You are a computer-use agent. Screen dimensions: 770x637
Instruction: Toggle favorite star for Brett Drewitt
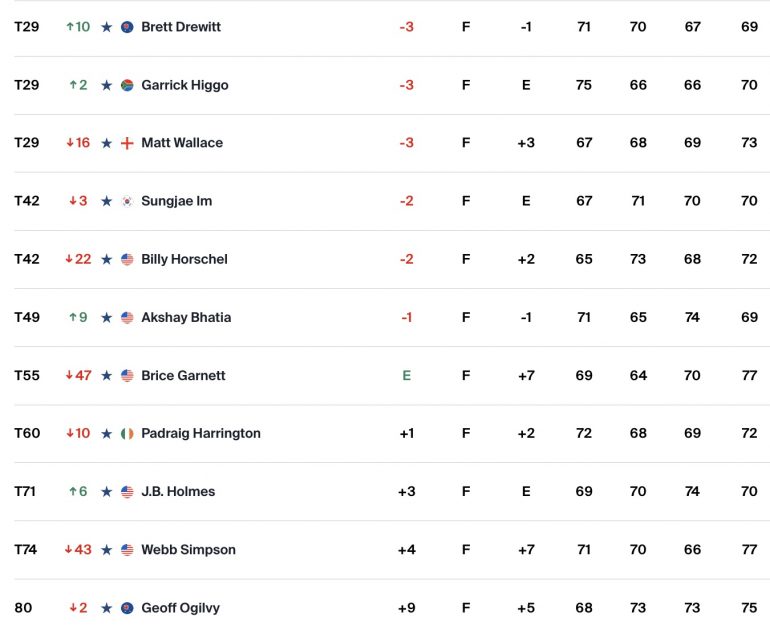[x=107, y=27]
